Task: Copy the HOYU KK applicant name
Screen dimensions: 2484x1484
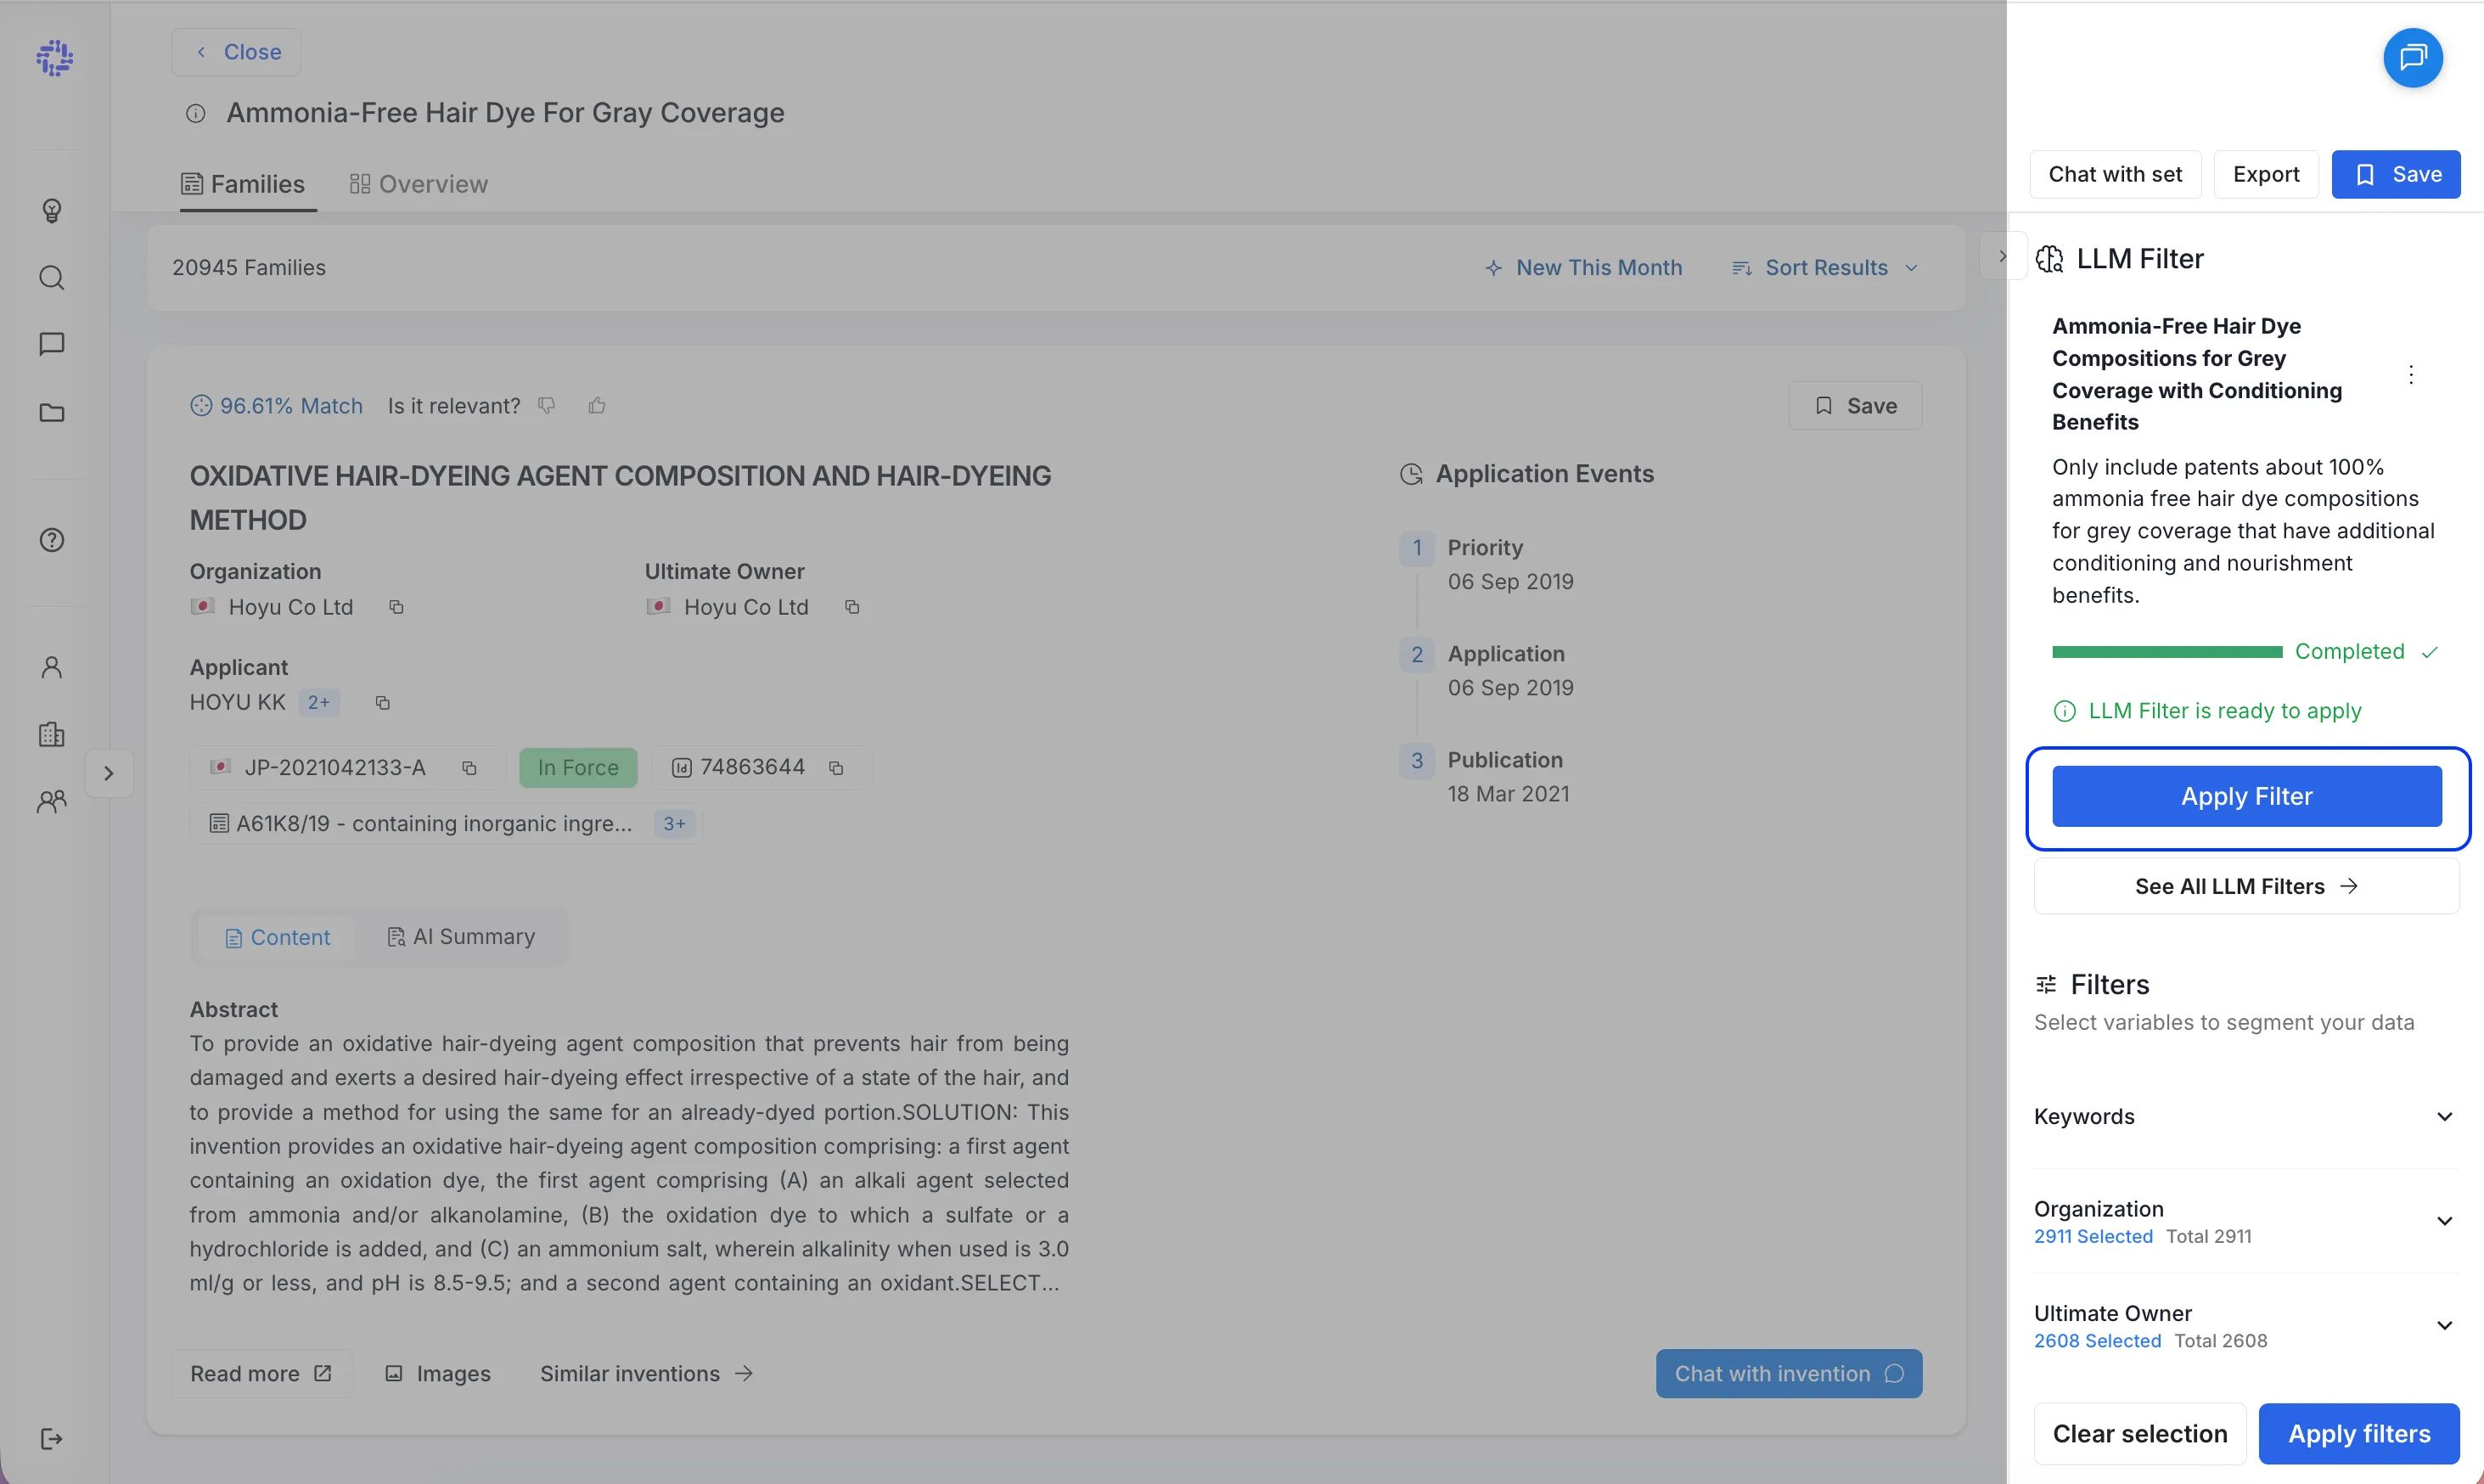Action: tap(382, 703)
